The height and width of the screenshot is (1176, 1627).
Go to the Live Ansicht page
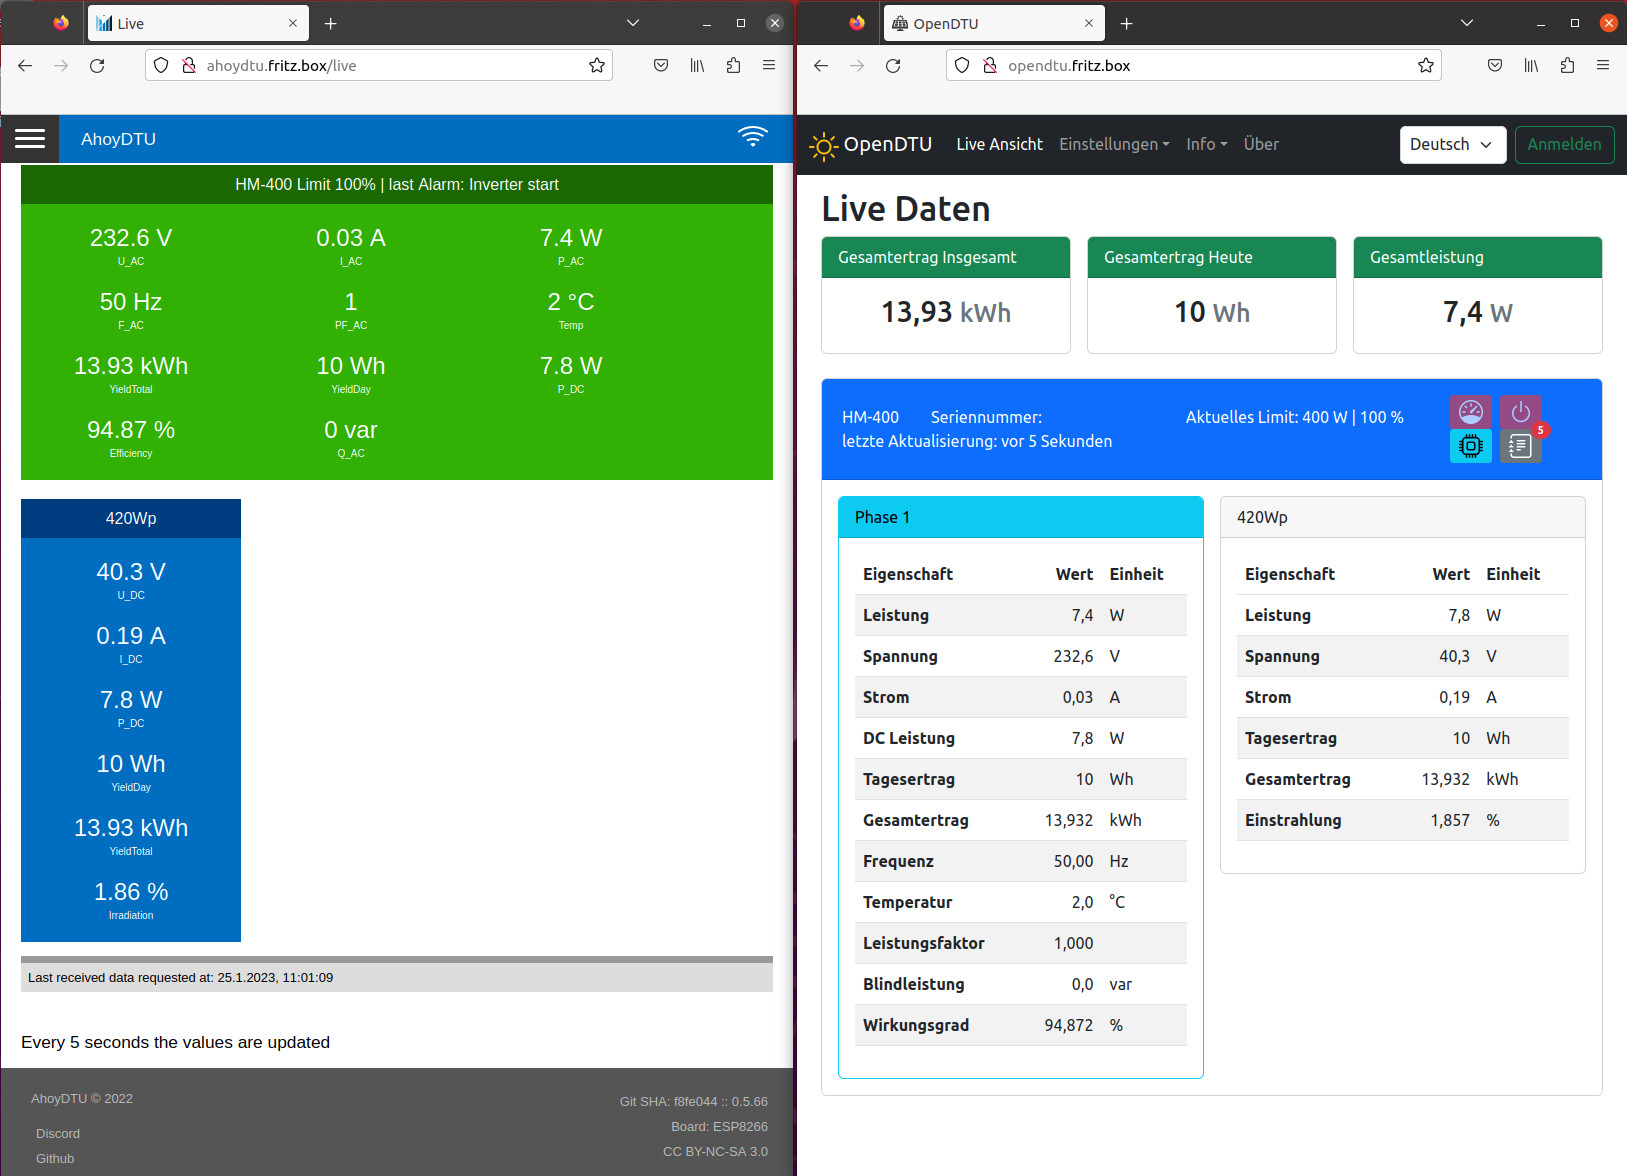tap(999, 144)
